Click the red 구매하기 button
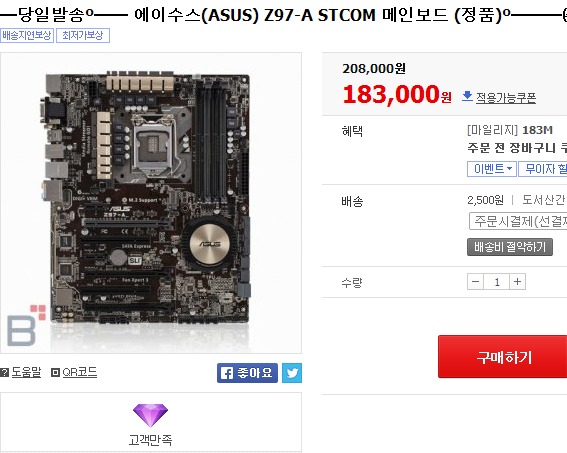Viewport: 567px width, 453px height. click(503, 357)
